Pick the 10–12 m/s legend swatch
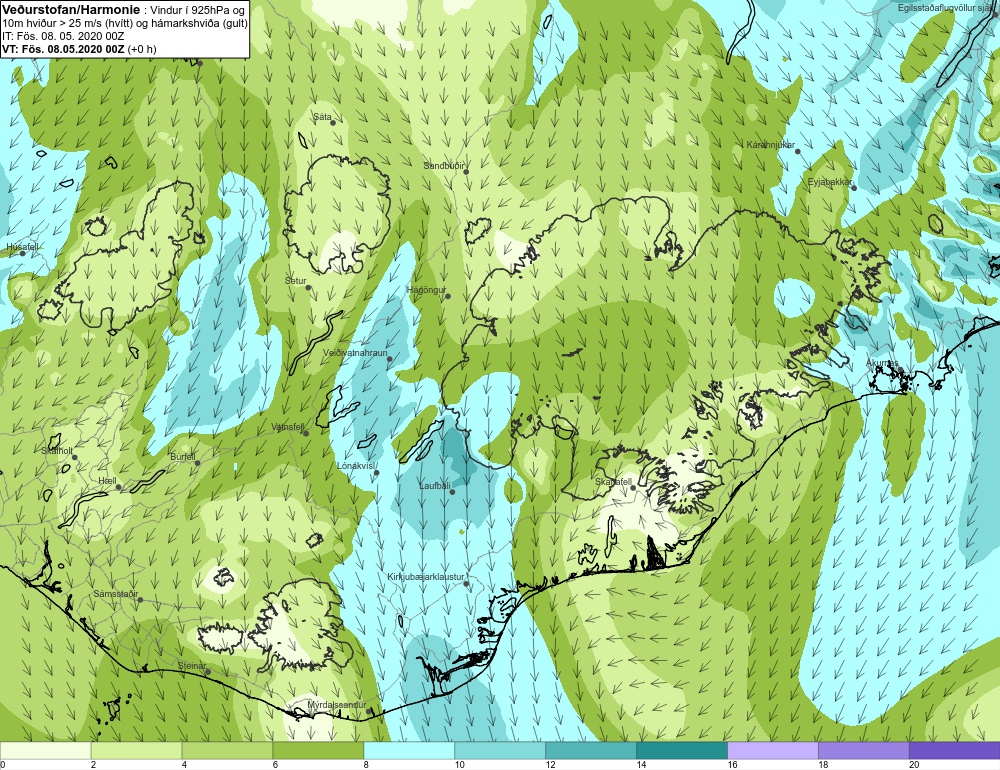The height and width of the screenshot is (770, 1000). pos(500,751)
